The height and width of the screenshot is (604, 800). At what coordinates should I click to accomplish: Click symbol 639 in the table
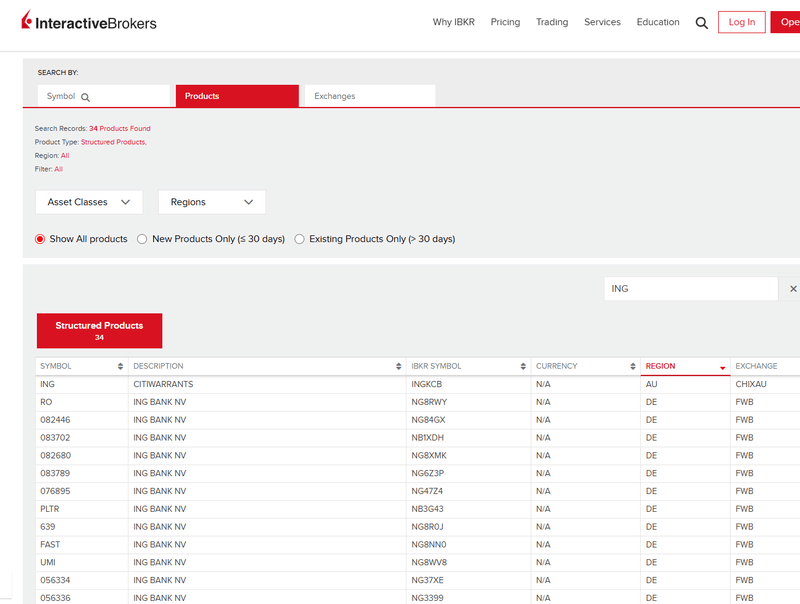click(x=47, y=527)
